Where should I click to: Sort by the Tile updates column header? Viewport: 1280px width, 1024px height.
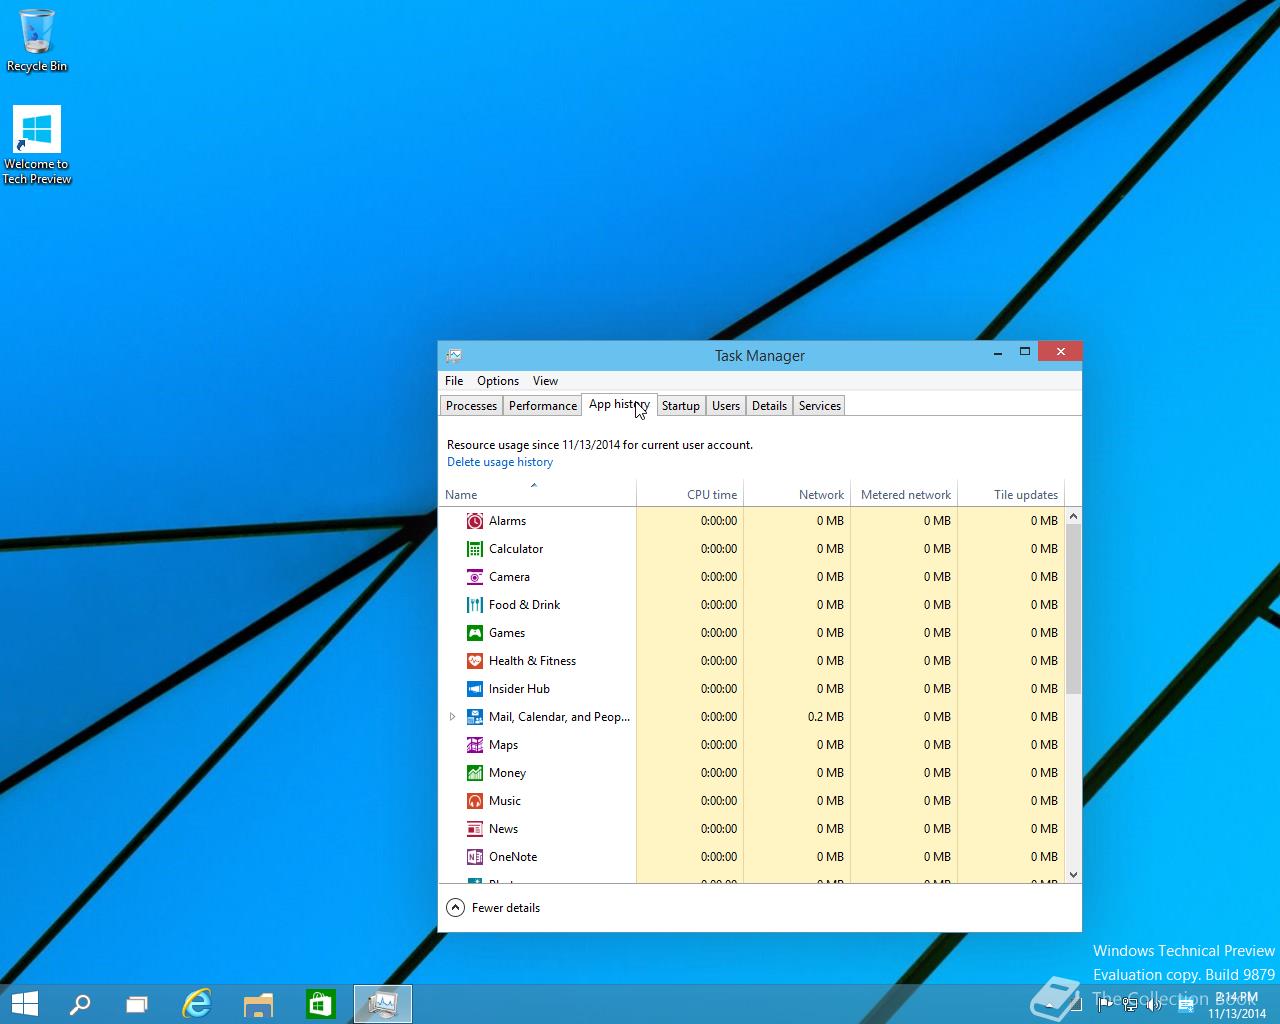[1011, 493]
